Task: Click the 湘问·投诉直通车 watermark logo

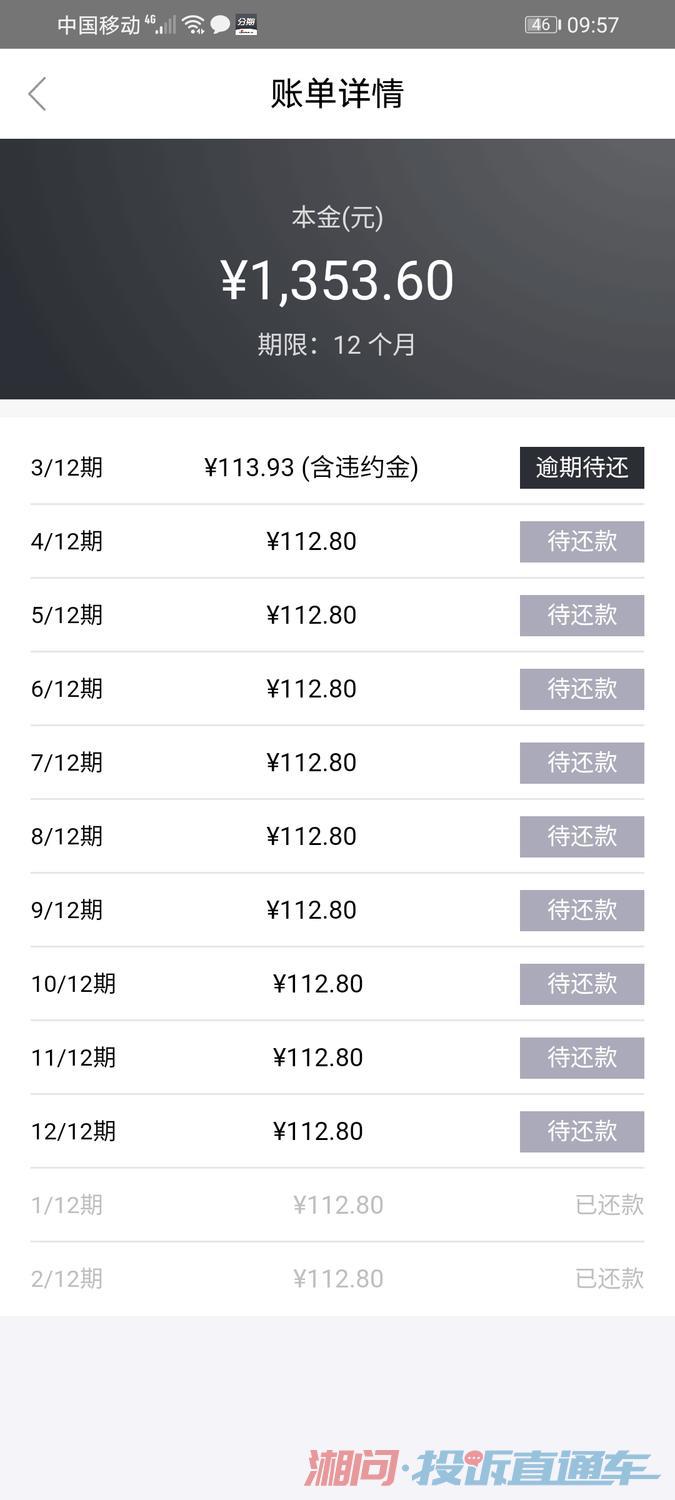Action: coord(480,1467)
